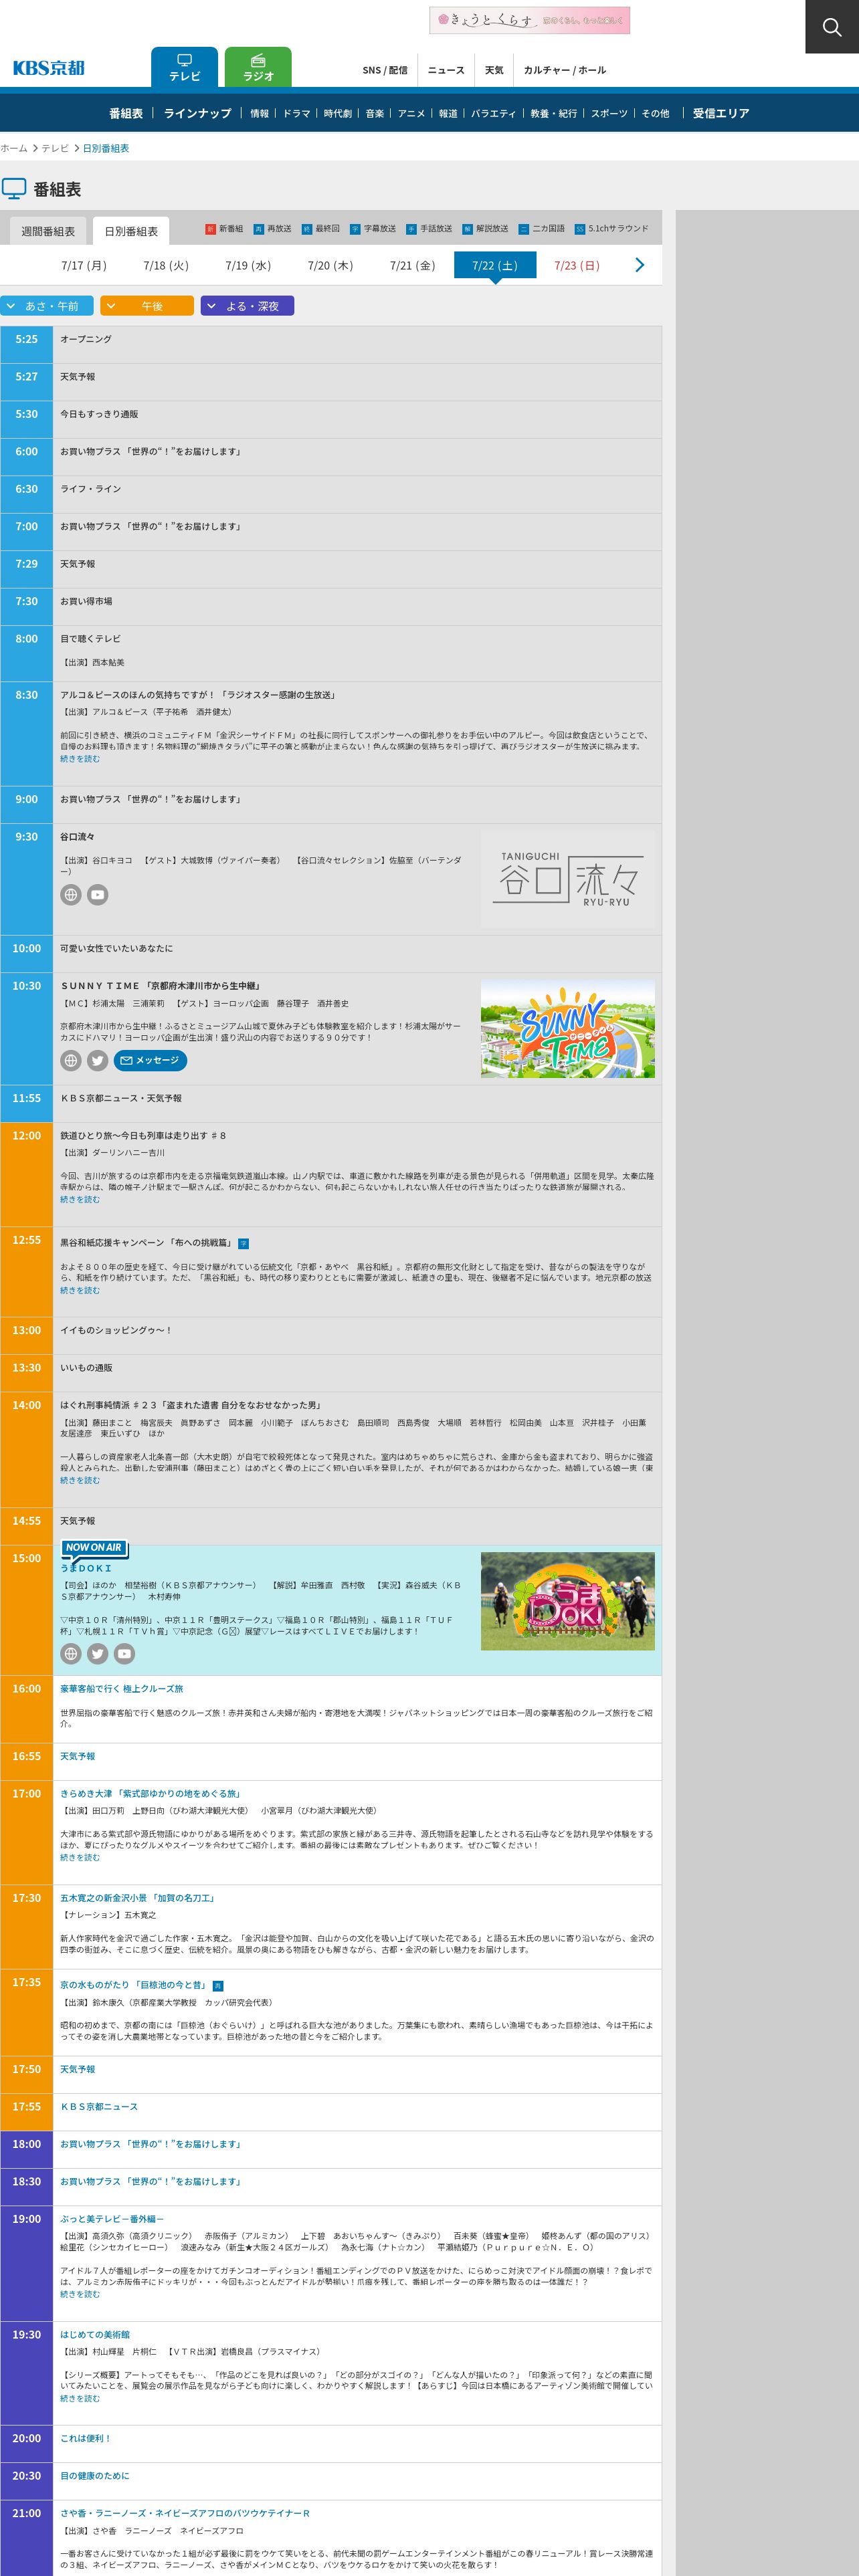Click 今日もすっきり通販 at 5:30
Viewport: 859px width, 2576px height.
click(99, 414)
